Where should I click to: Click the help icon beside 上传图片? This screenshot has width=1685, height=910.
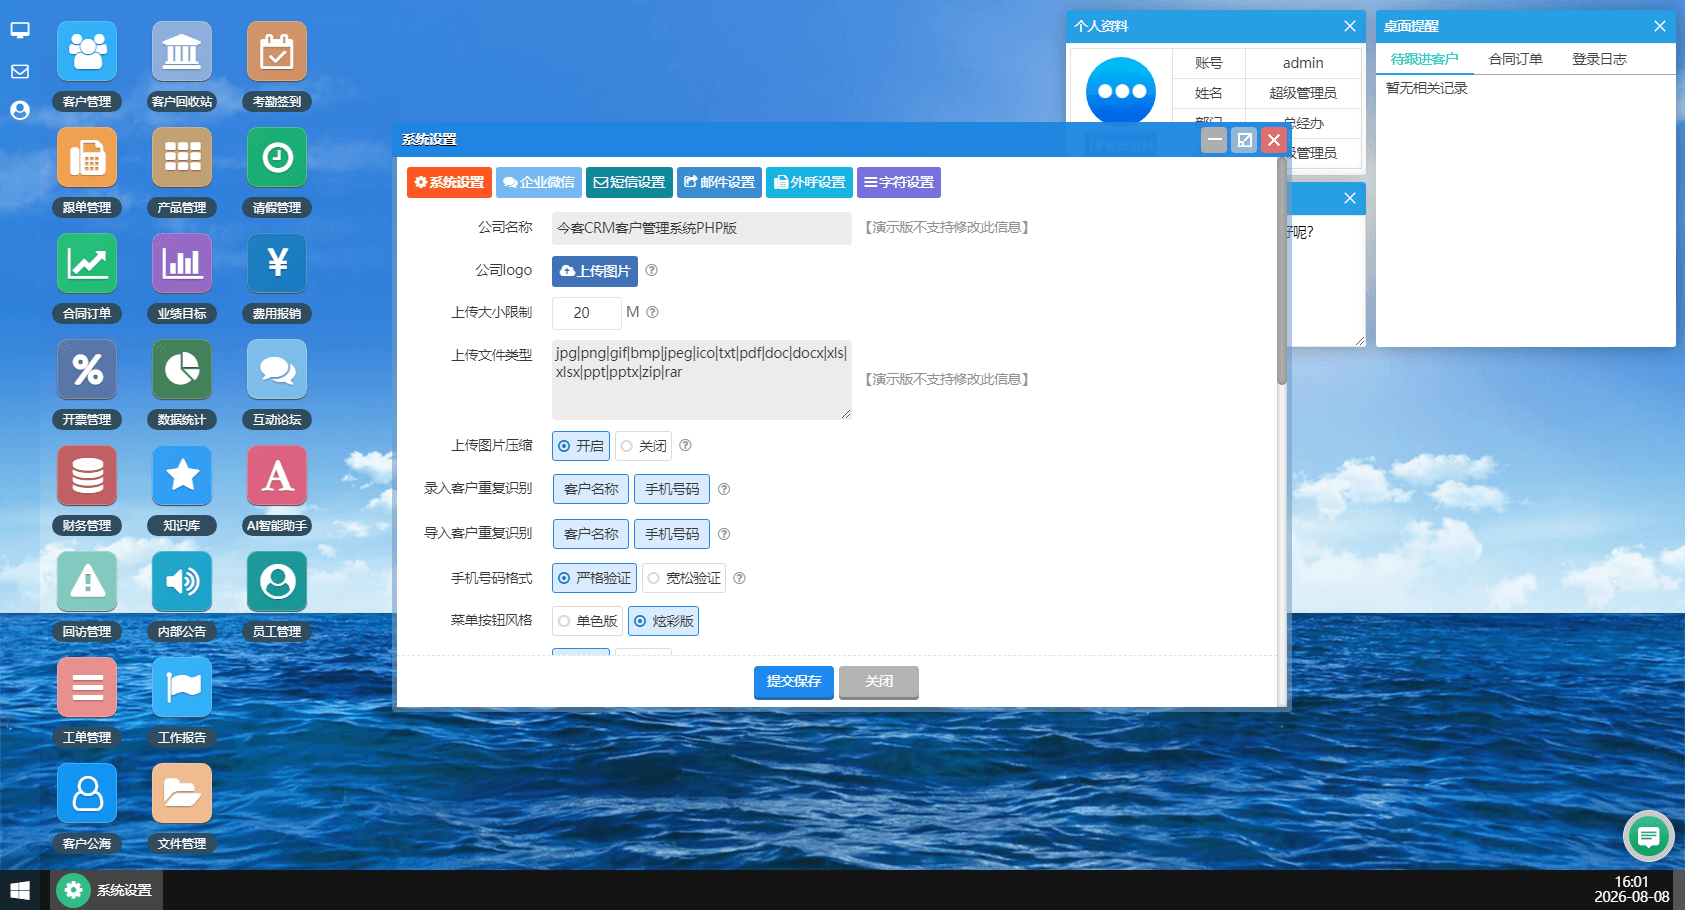point(651,270)
